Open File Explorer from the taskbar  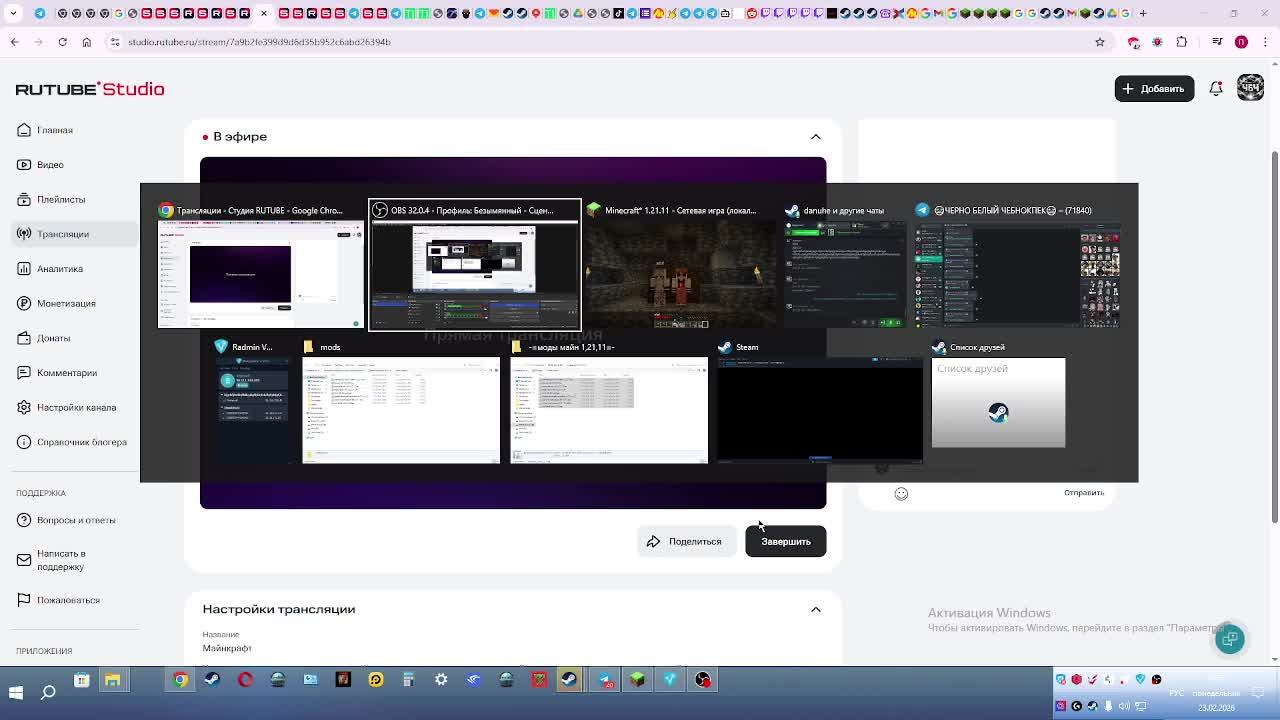[x=113, y=680]
